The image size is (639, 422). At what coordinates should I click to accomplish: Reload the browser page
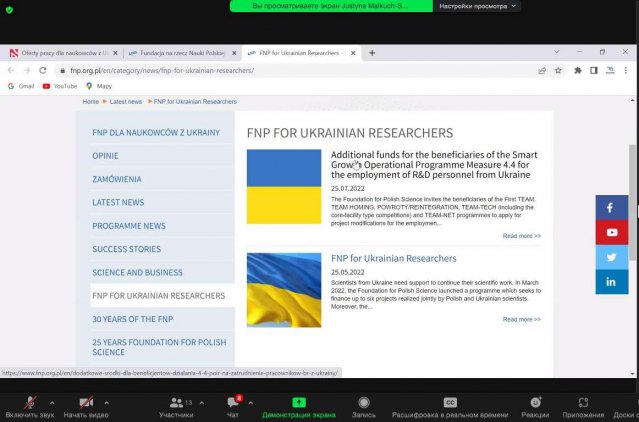tap(42, 71)
